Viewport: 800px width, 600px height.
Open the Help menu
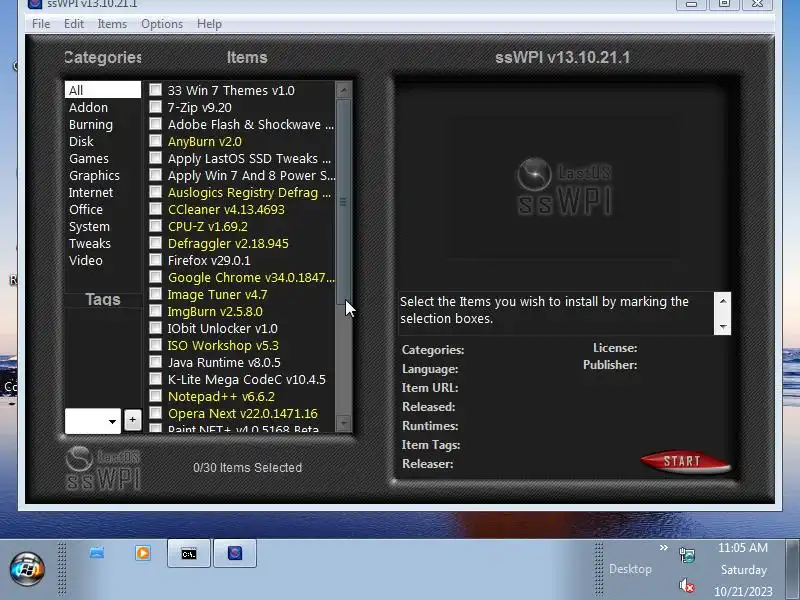(x=209, y=24)
